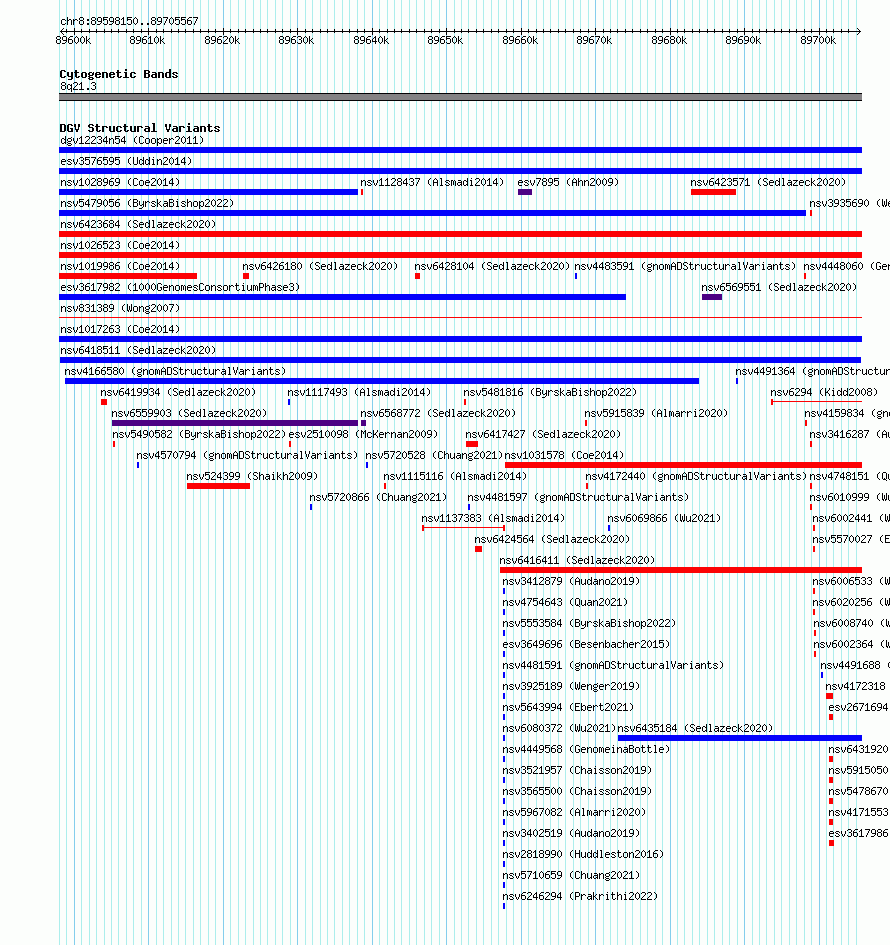Open nsv1028969 (Coe2014) variant label
This screenshot has width=890, height=945.
pyautogui.click(x=120, y=182)
